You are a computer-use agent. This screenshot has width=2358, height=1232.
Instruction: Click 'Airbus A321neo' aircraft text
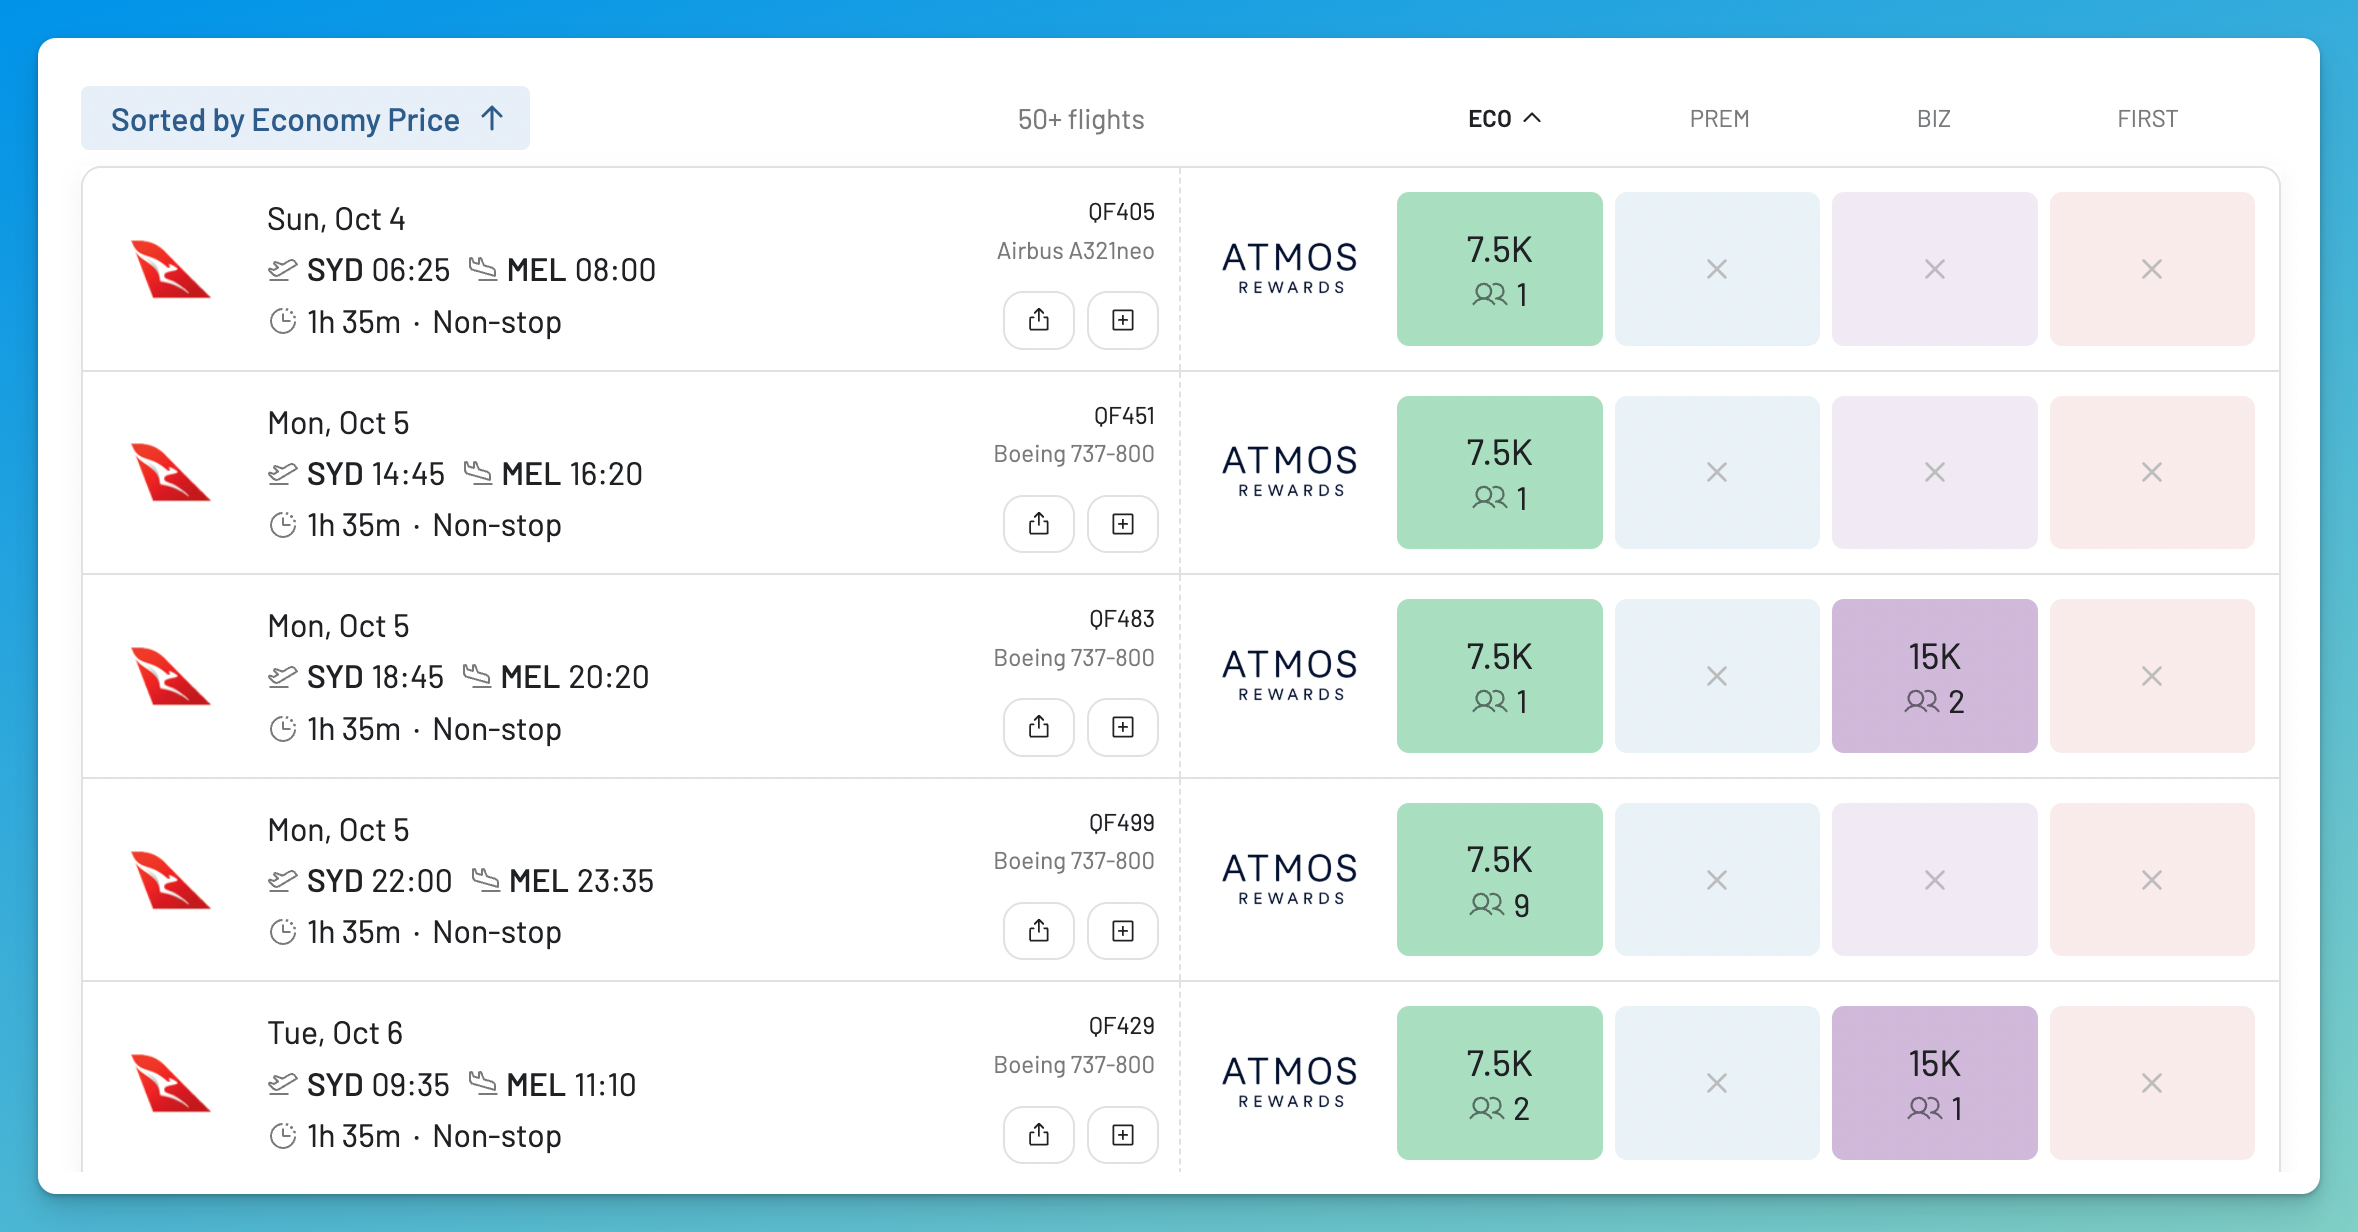[x=1075, y=251]
